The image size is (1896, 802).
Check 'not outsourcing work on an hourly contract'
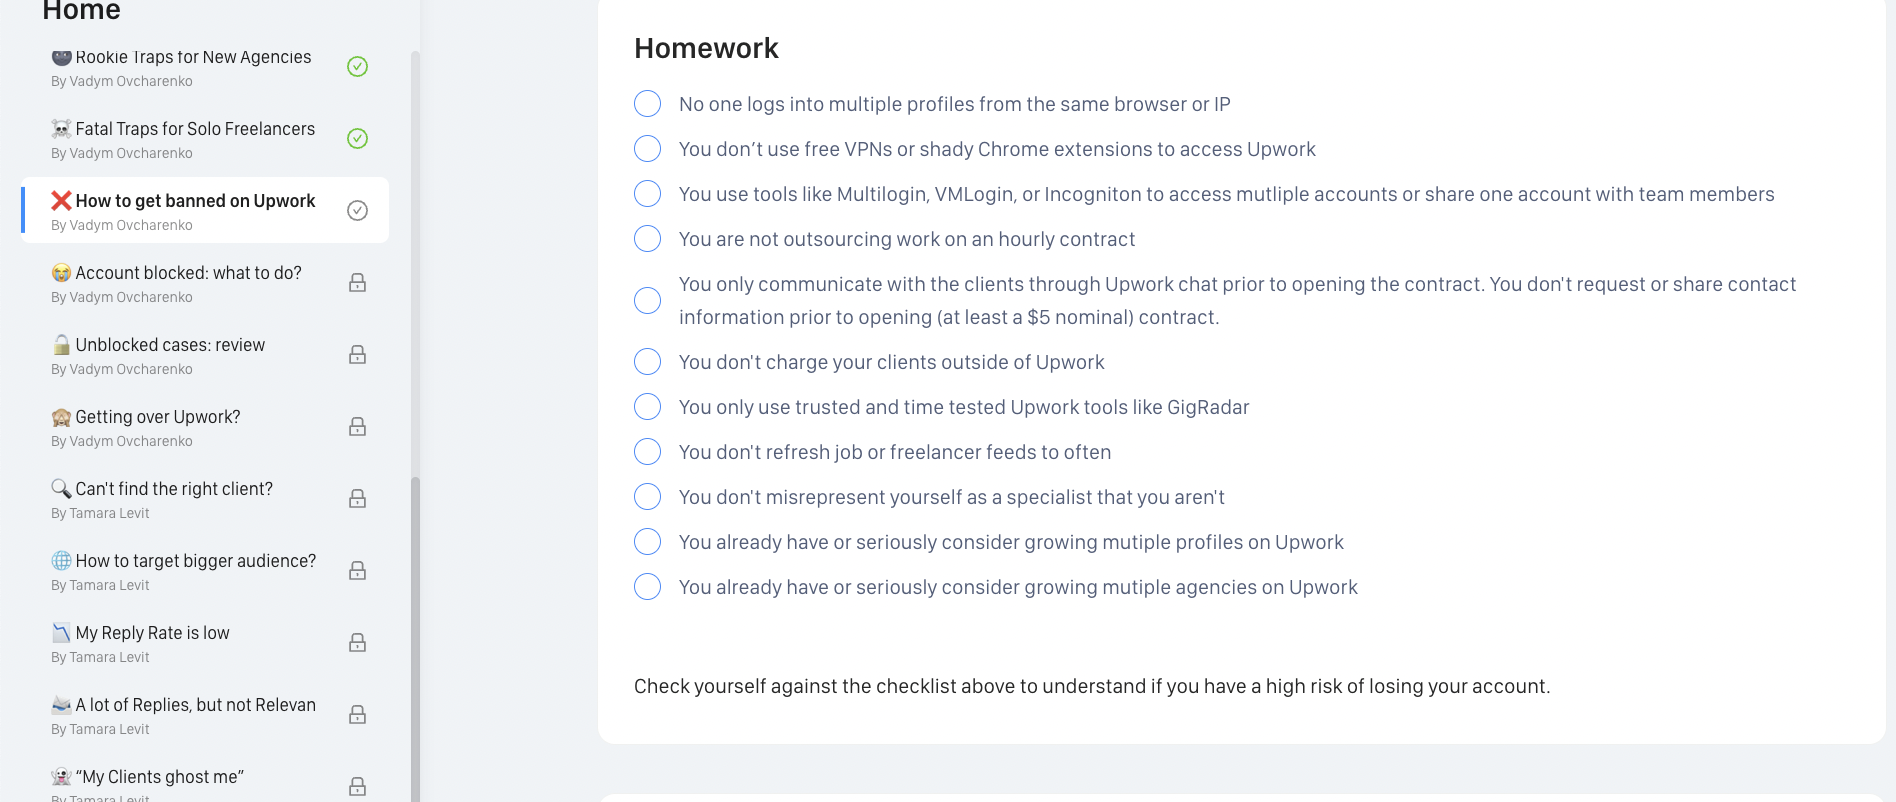point(648,239)
